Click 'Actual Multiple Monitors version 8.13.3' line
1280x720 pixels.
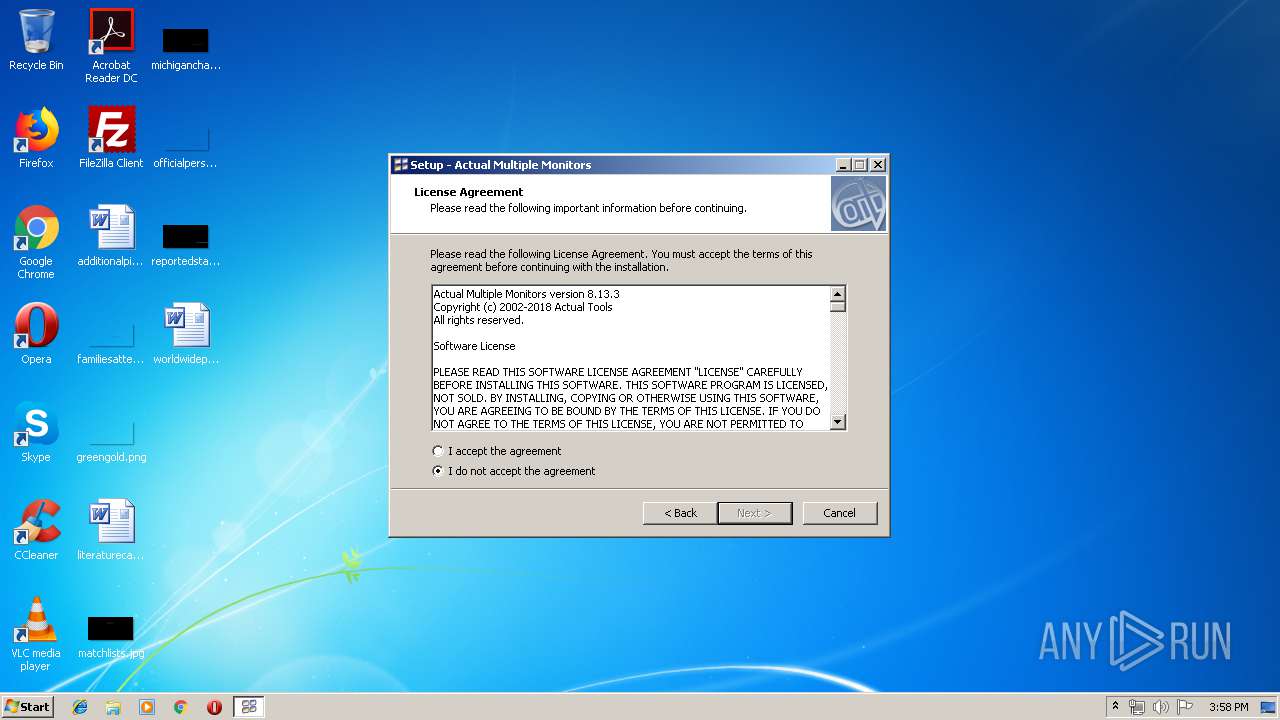click(526, 294)
